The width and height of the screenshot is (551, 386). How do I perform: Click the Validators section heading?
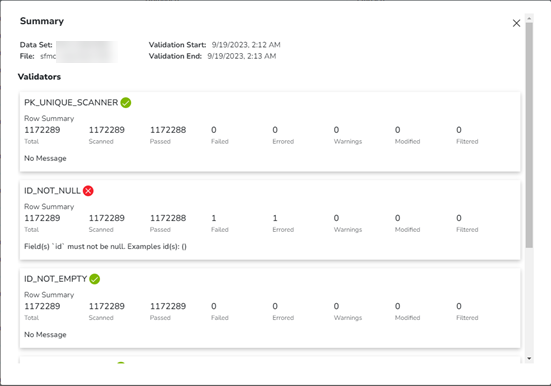point(39,77)
